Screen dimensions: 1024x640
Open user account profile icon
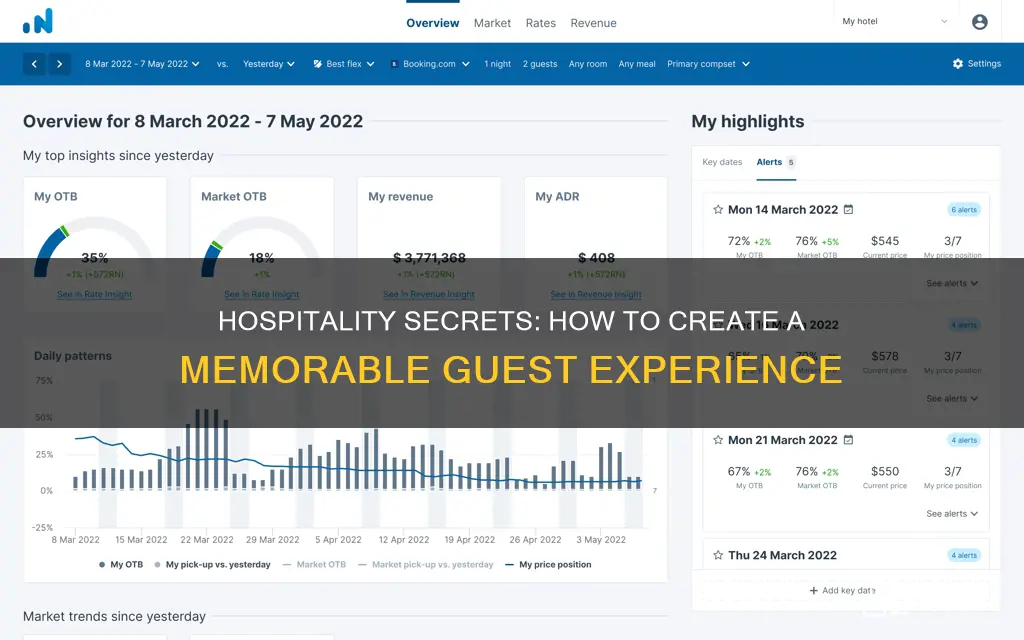point(980,22)
